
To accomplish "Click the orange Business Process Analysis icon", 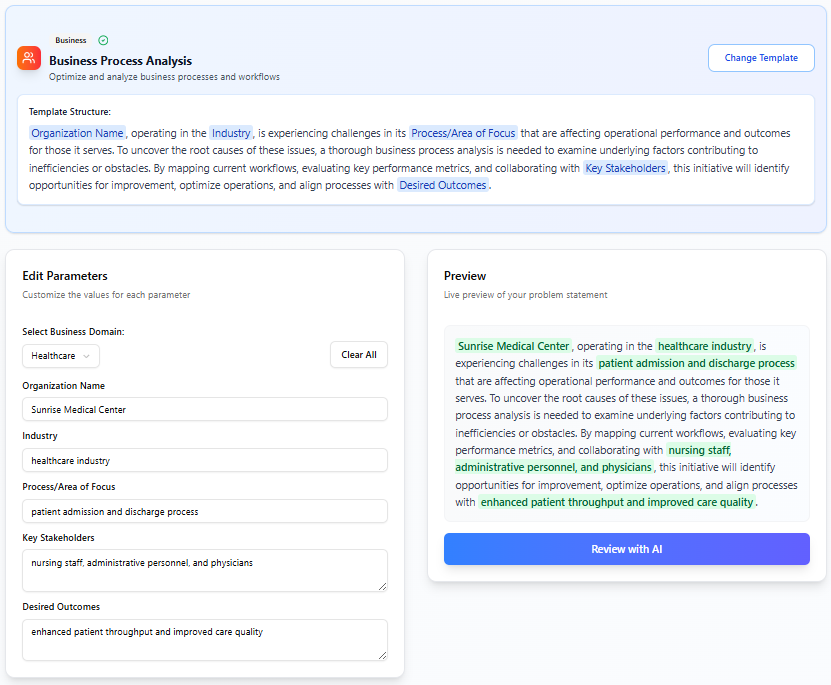I will 29,58.
